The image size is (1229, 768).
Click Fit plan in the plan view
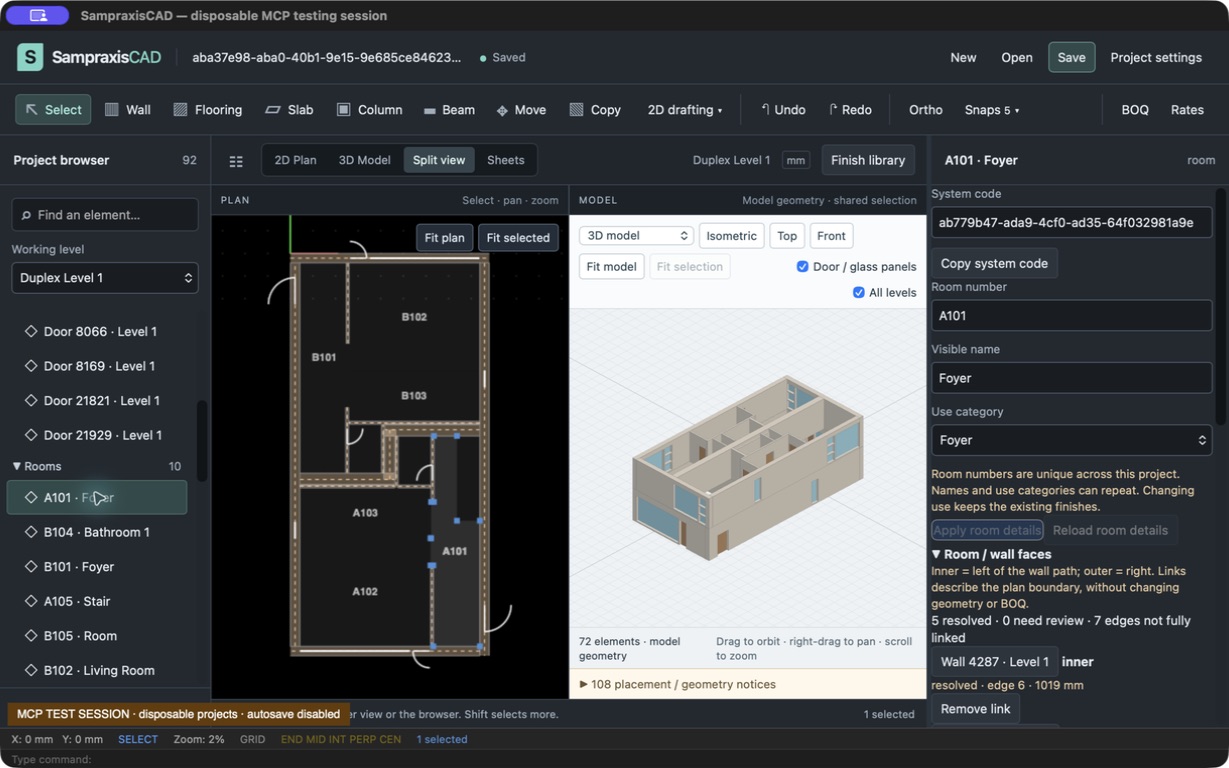(x=444, y=237)
